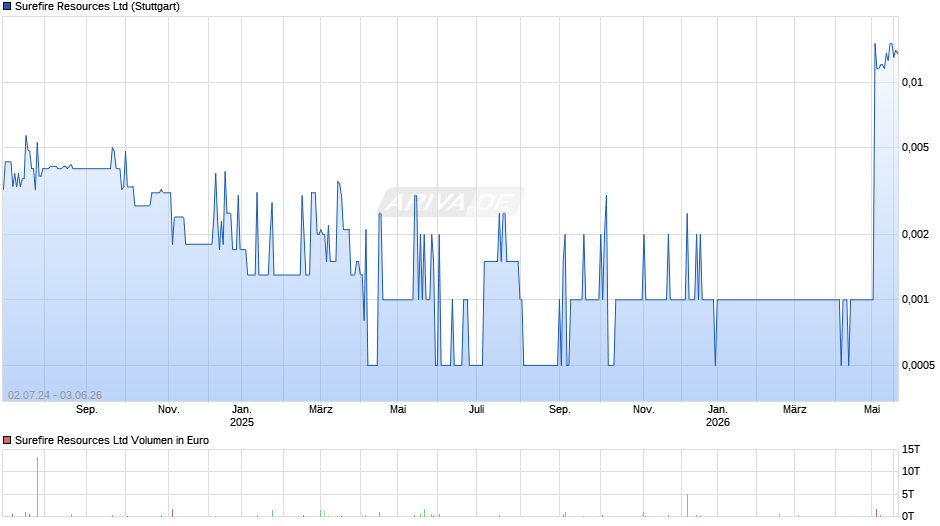Click the red legend square beside Volumen

click(x=7, y=440)
